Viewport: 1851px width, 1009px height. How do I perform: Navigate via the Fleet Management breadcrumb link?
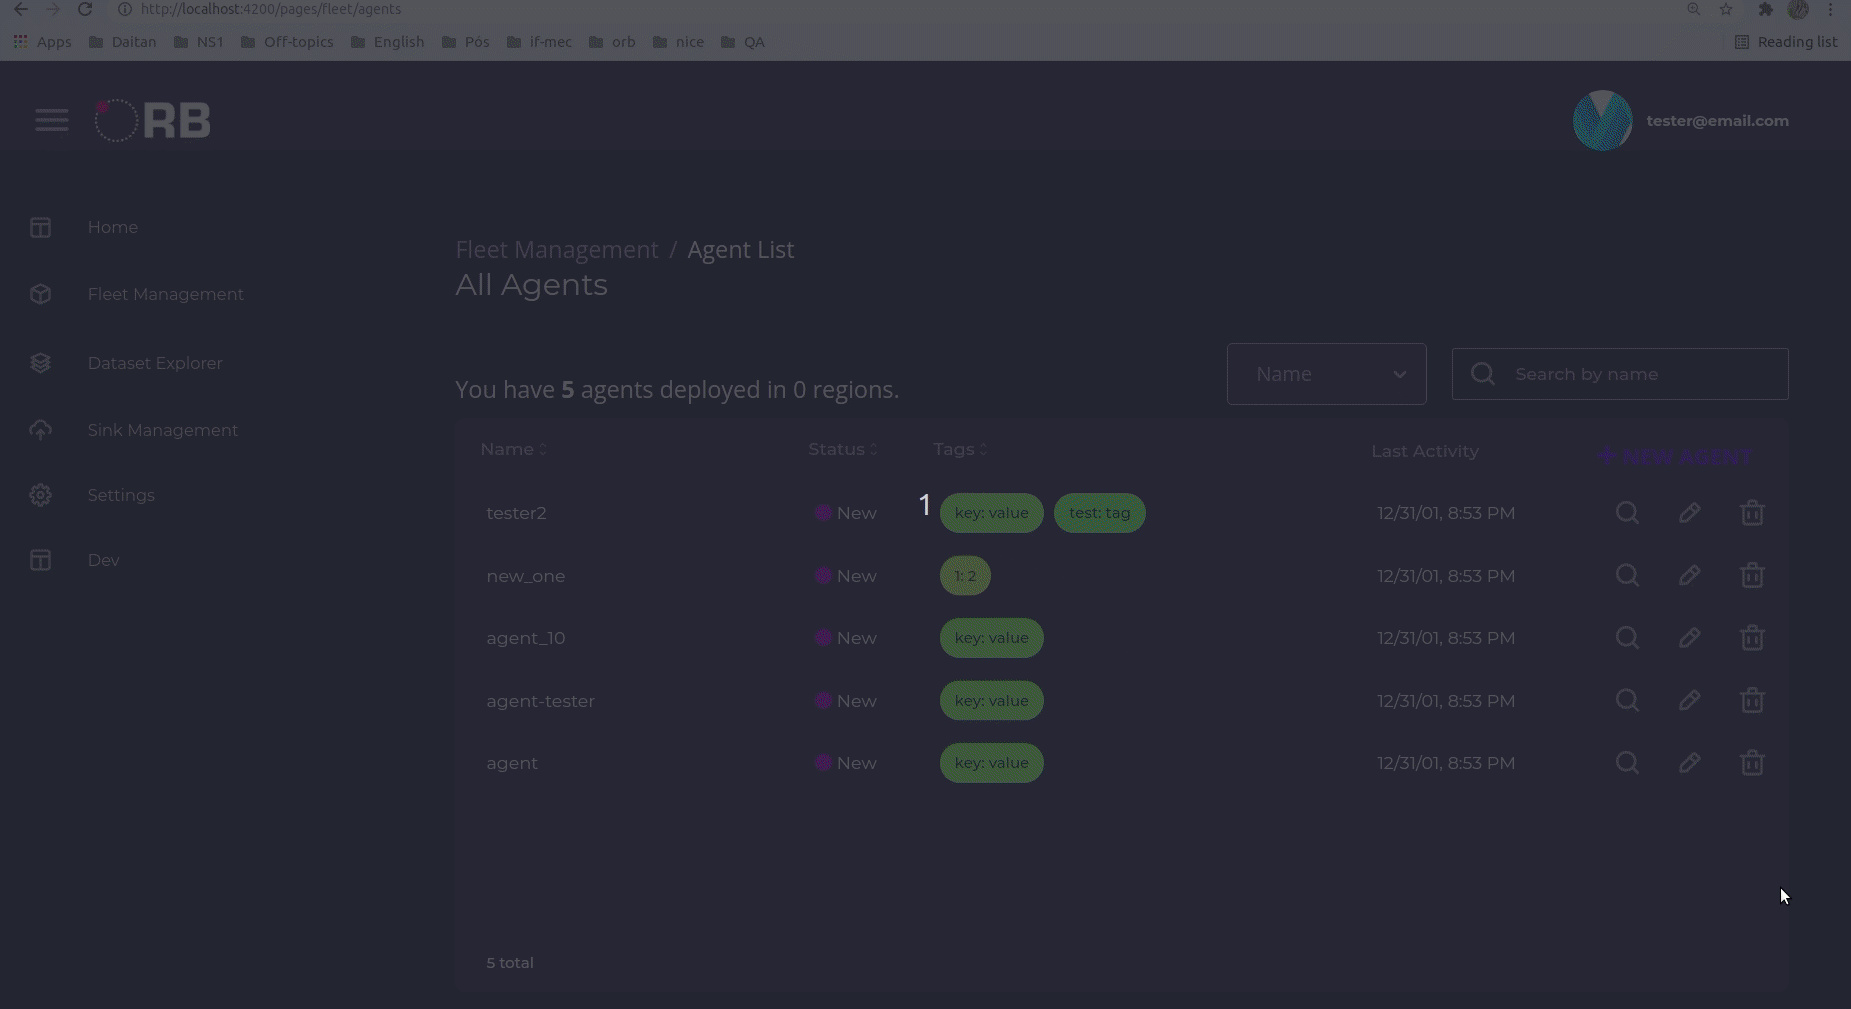pyautogui.click(x=556, y=249)
